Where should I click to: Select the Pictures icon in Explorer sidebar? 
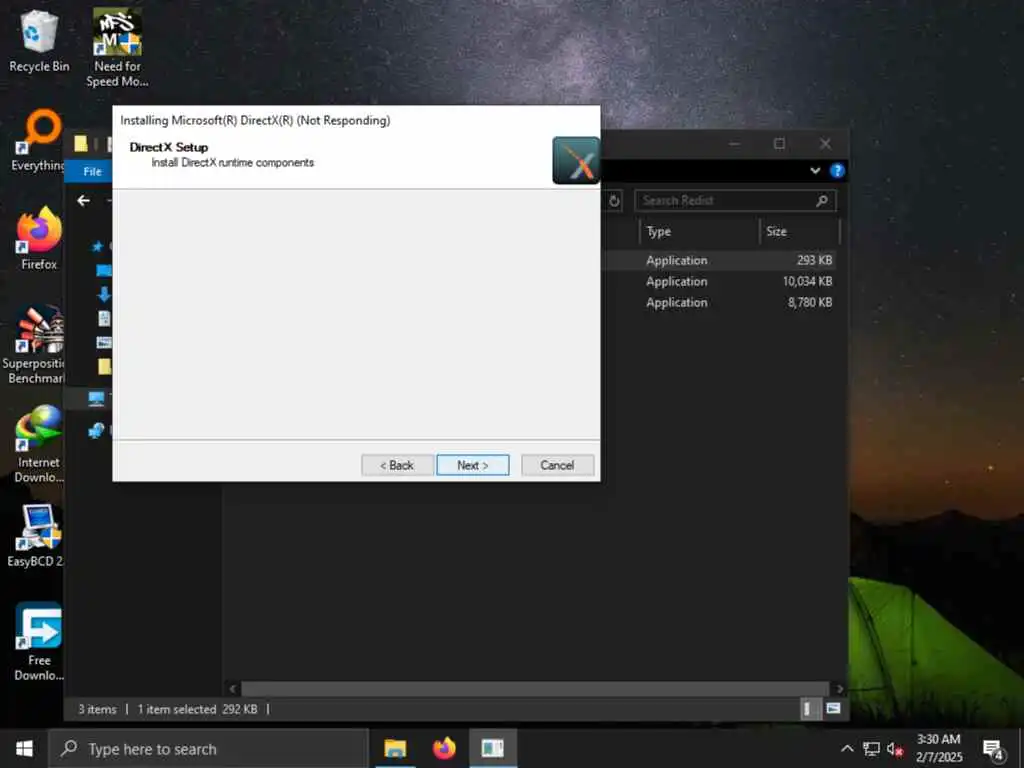click(104, 342)
